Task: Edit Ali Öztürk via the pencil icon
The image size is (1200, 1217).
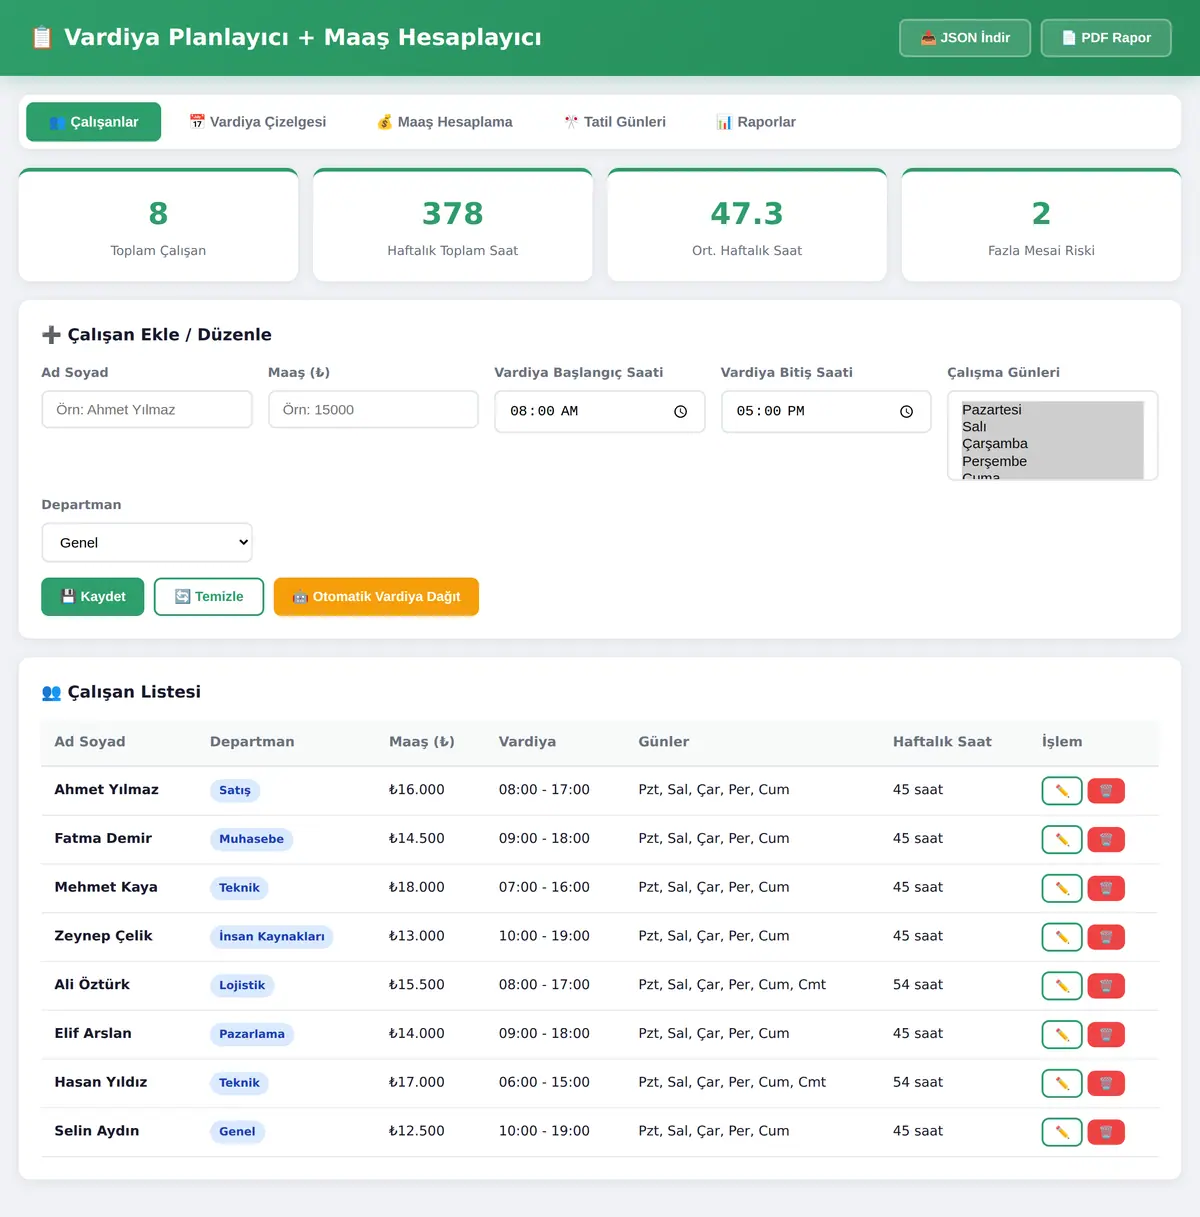Action: coord(1062,986)
